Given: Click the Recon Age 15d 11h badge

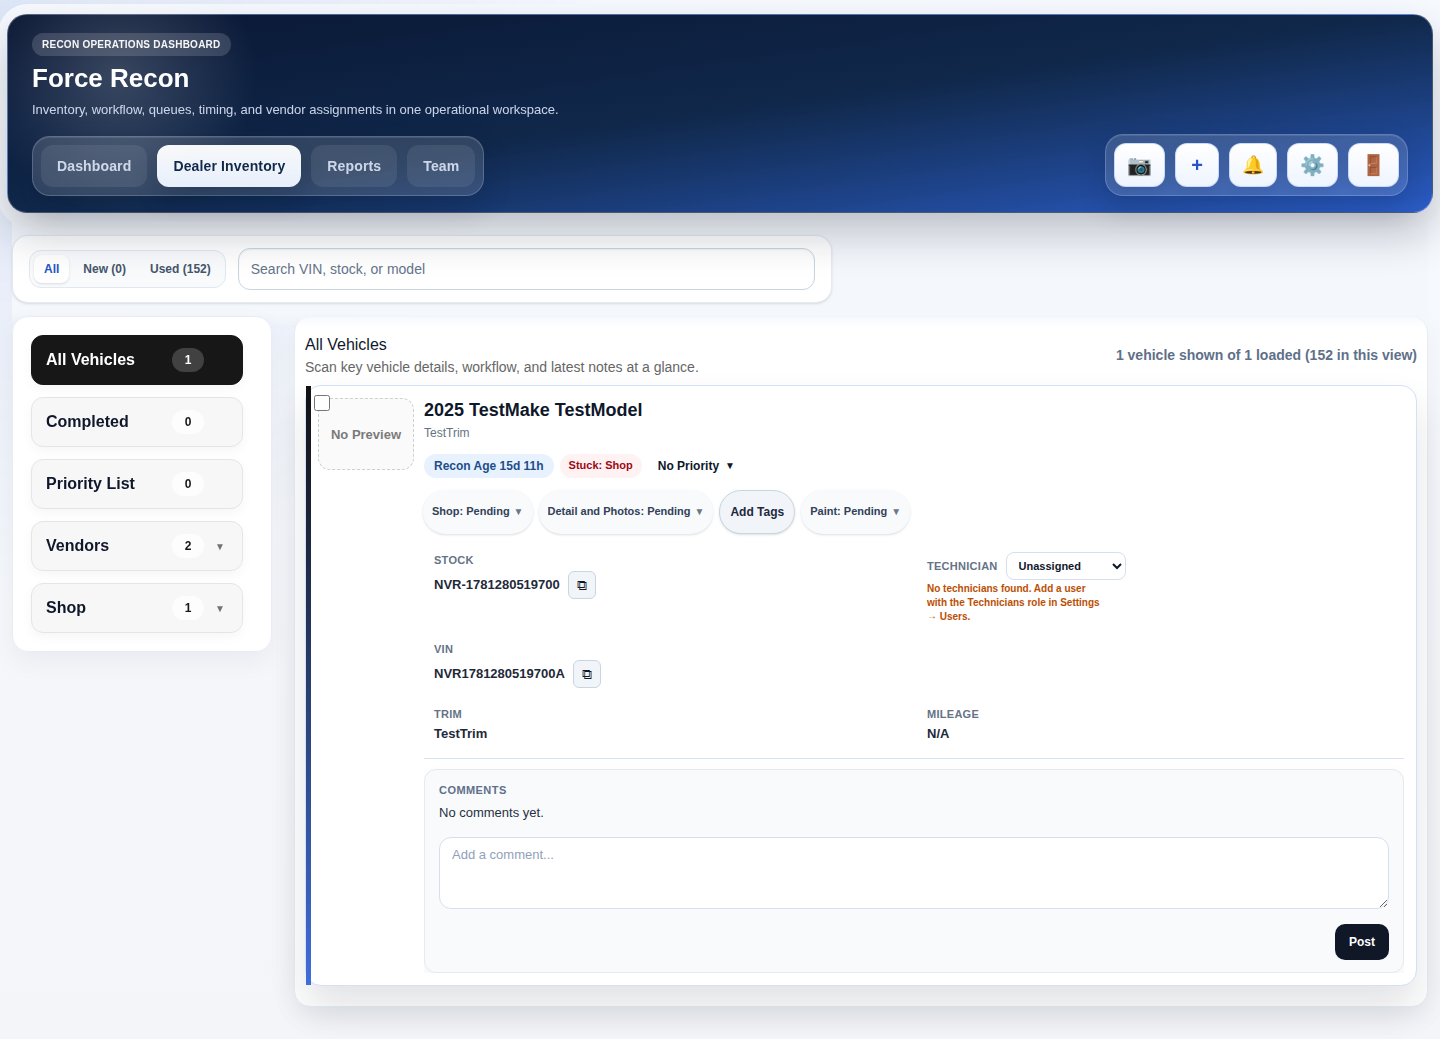Looking at the screenshot, I should tap(489, 466).
